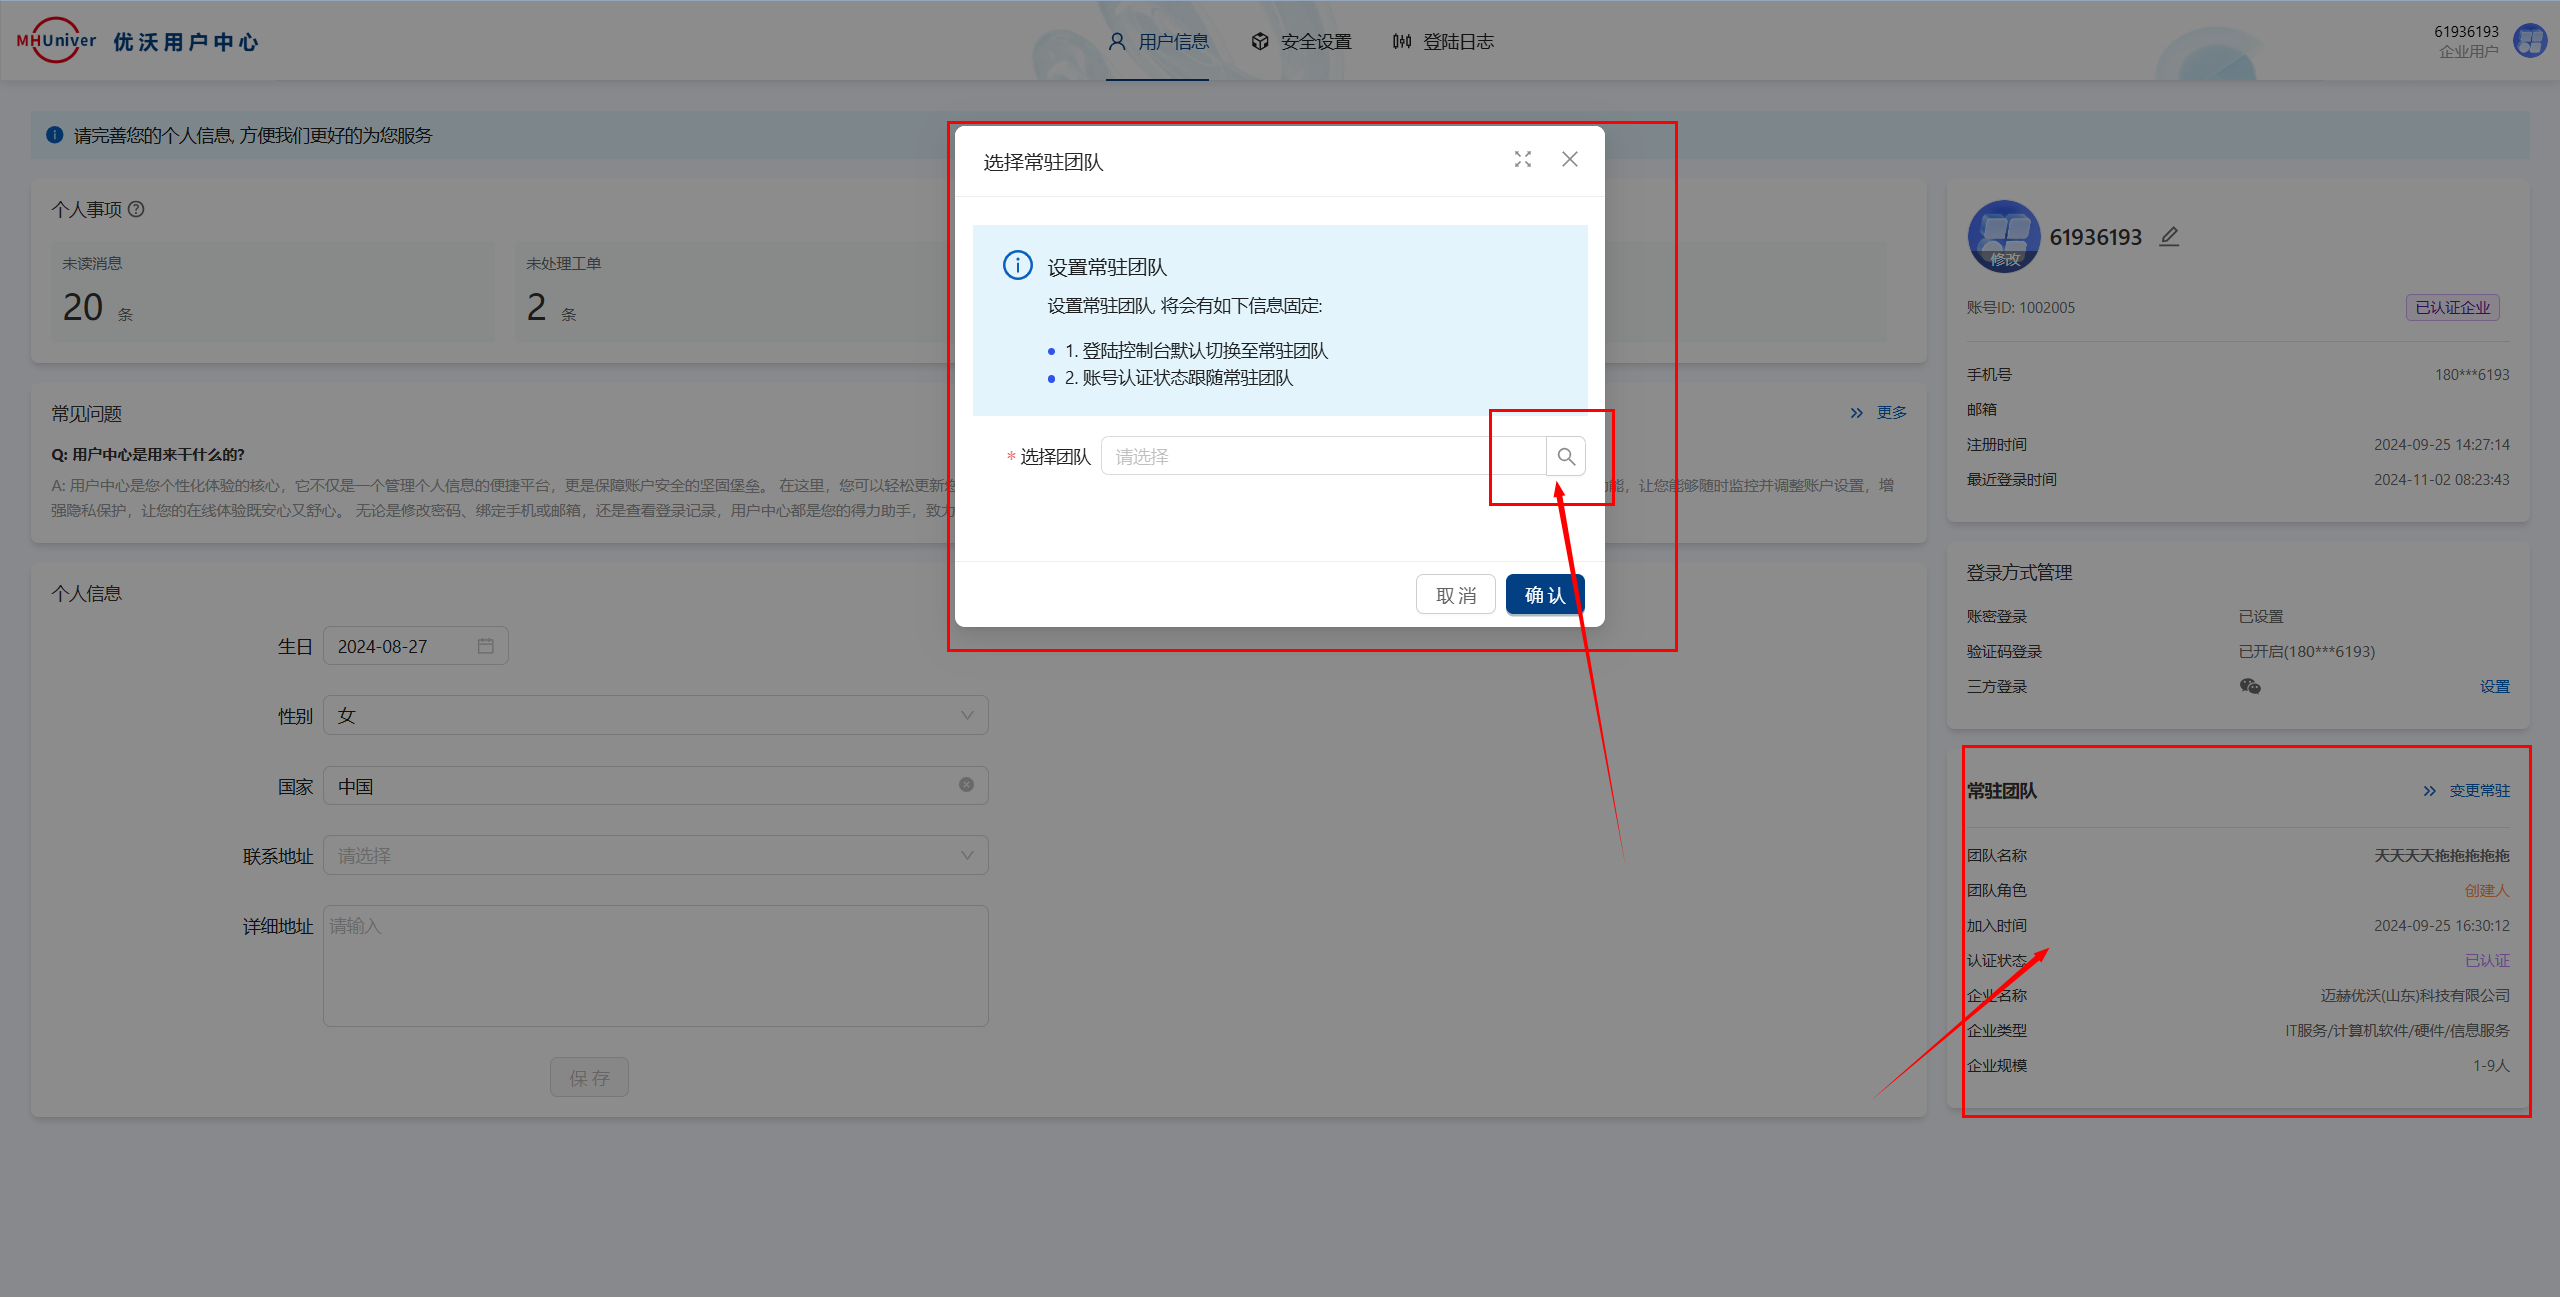
Task: Close the 选择常驻团队 dialog
Action: 1569,160
